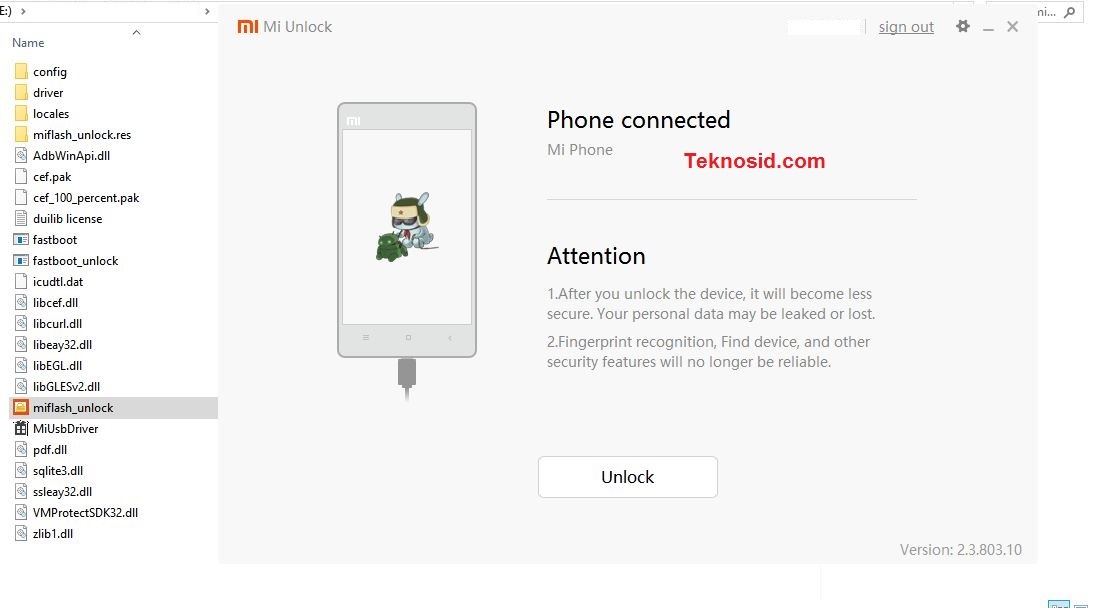Sort files by the Name column header
This screenshot has height=608, width=1096.
[28, 43]
